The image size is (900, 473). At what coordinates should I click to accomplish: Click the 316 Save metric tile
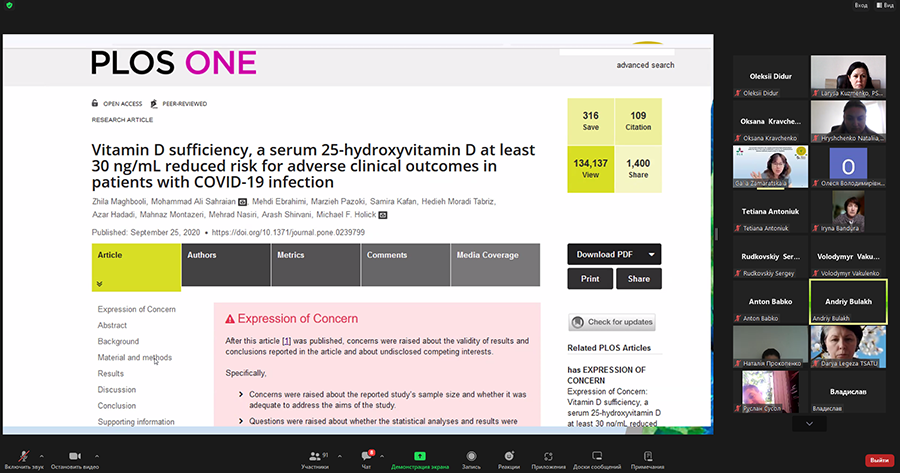[591, 121]
